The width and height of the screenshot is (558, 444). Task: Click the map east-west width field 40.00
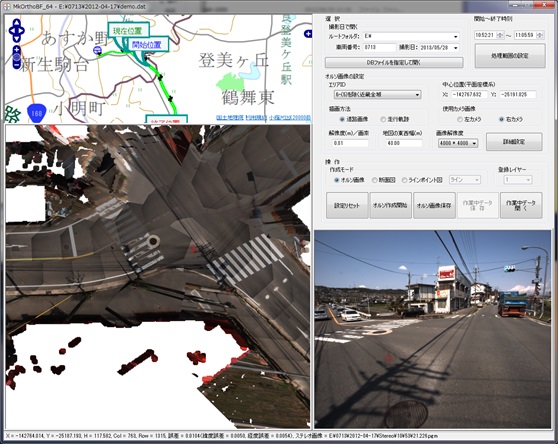click(x=404, y=143)
